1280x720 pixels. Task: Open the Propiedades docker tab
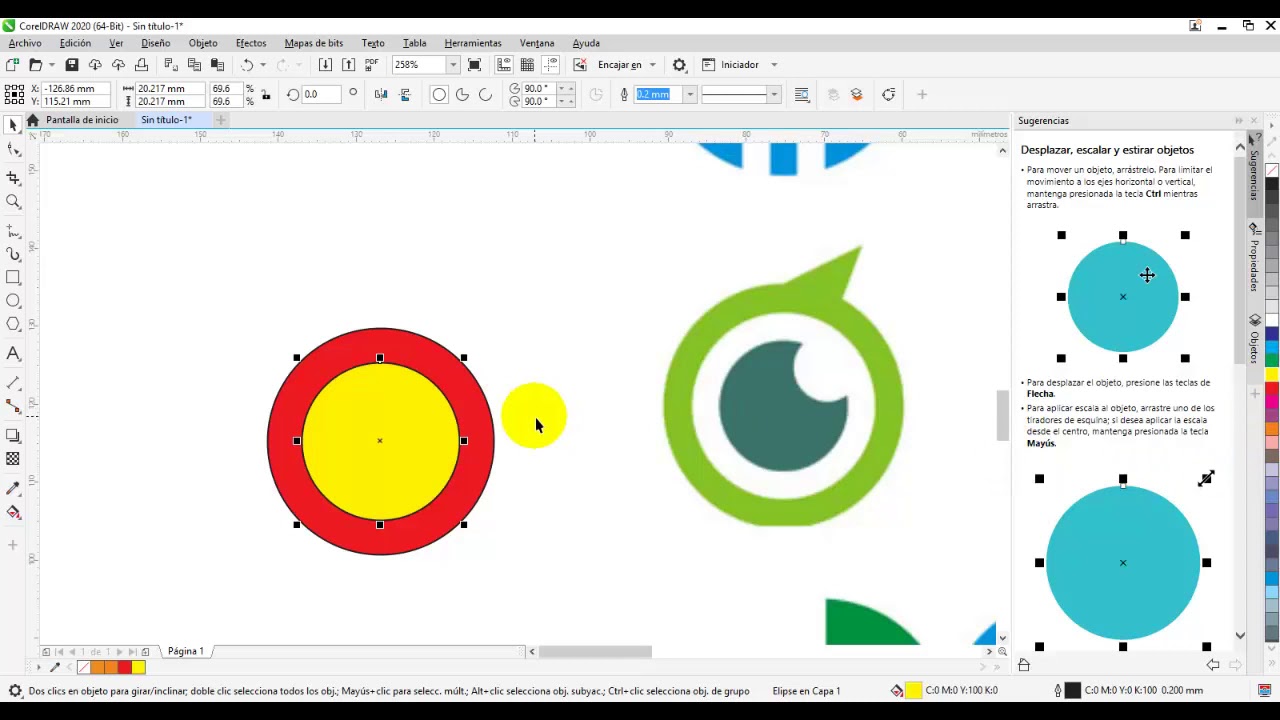pyautogui.click(x=1254, y=258)
